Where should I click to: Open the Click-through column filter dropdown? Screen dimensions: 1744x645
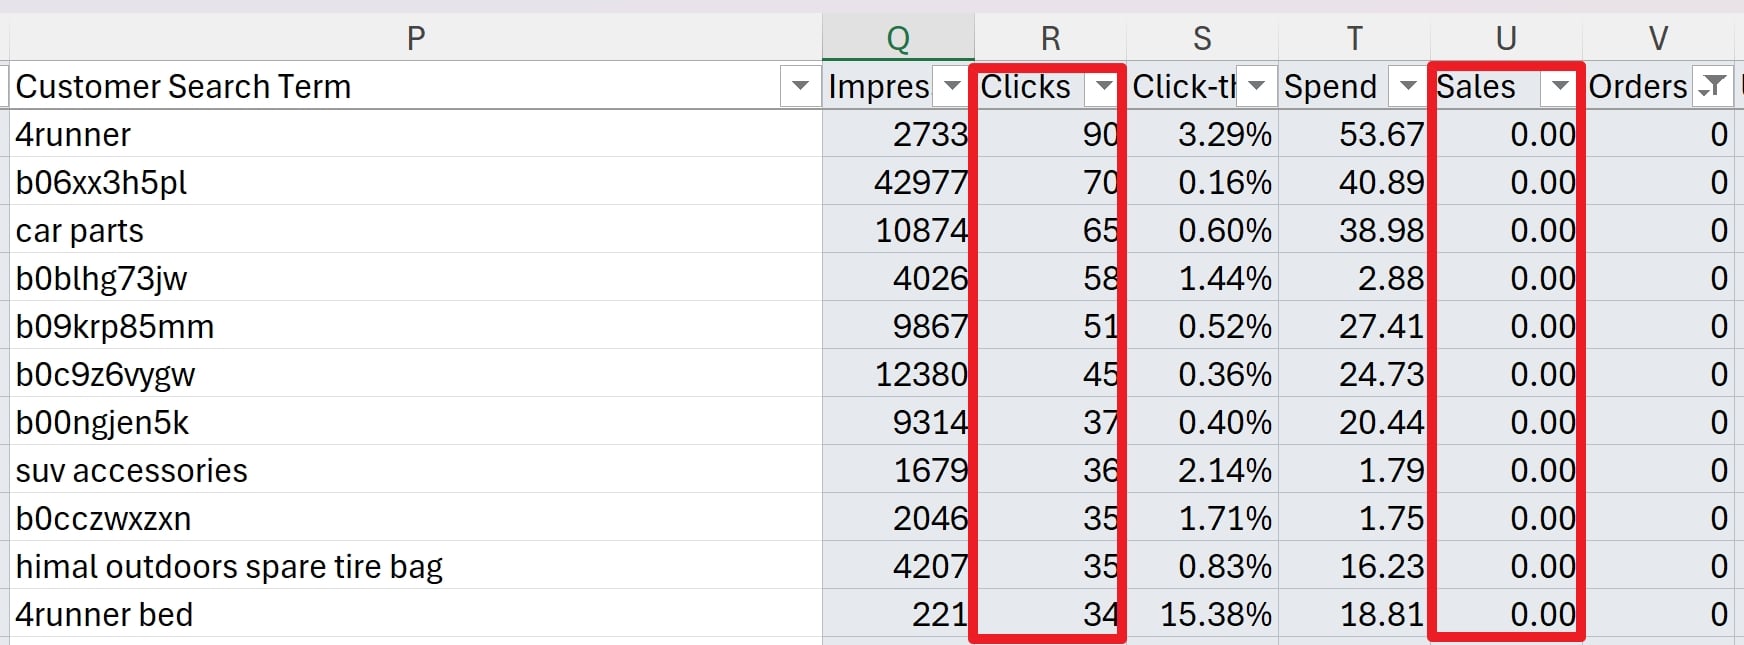tap(1256, 86)
